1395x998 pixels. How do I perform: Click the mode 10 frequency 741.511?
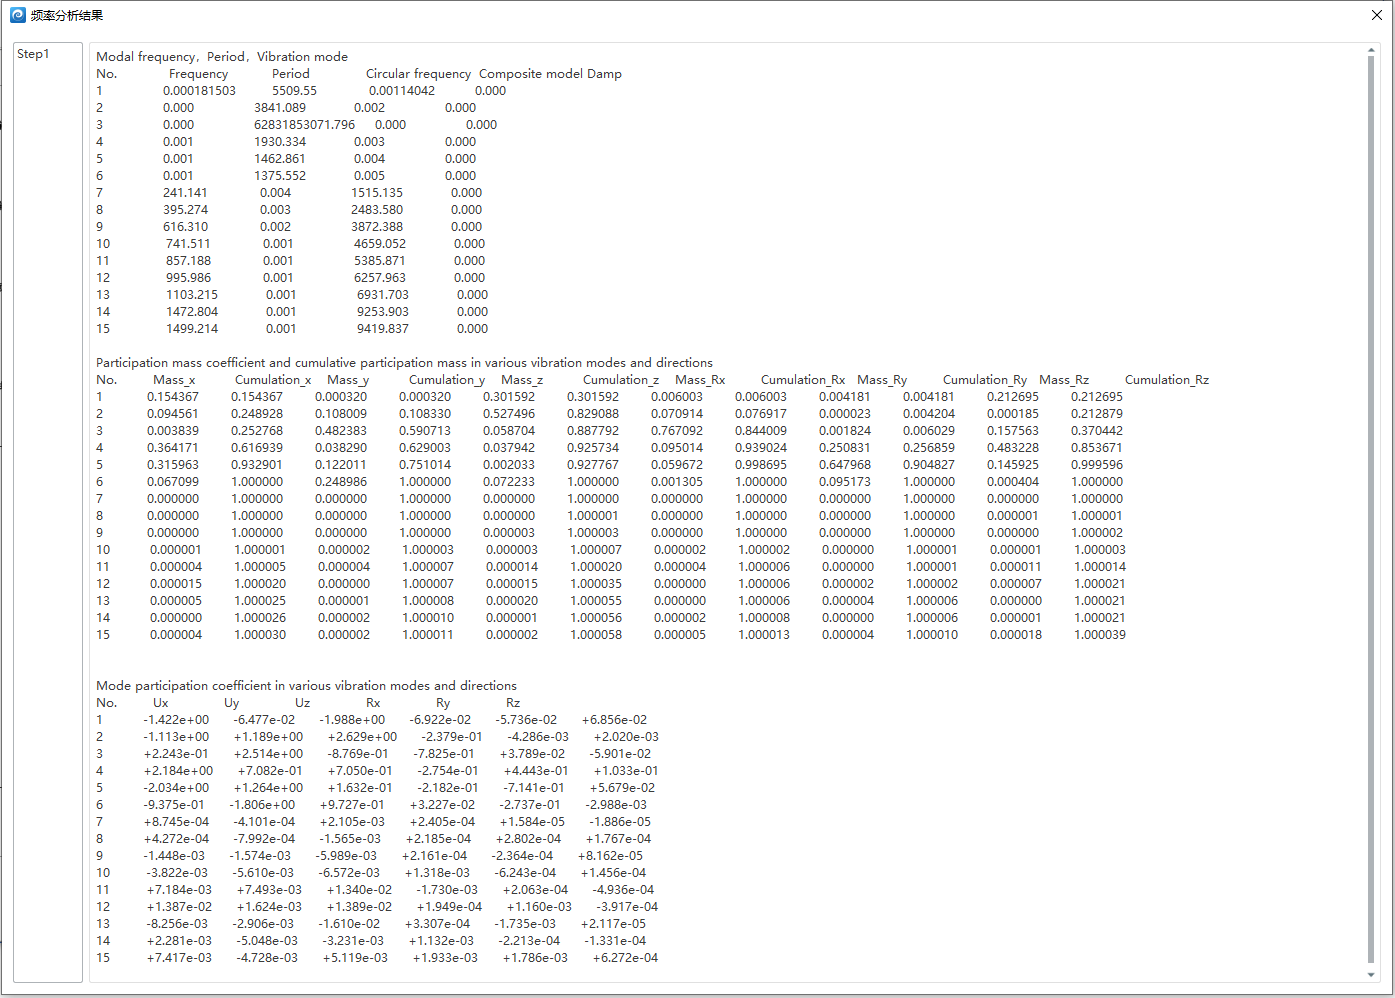pyautogui.click(x=188, y=244)
